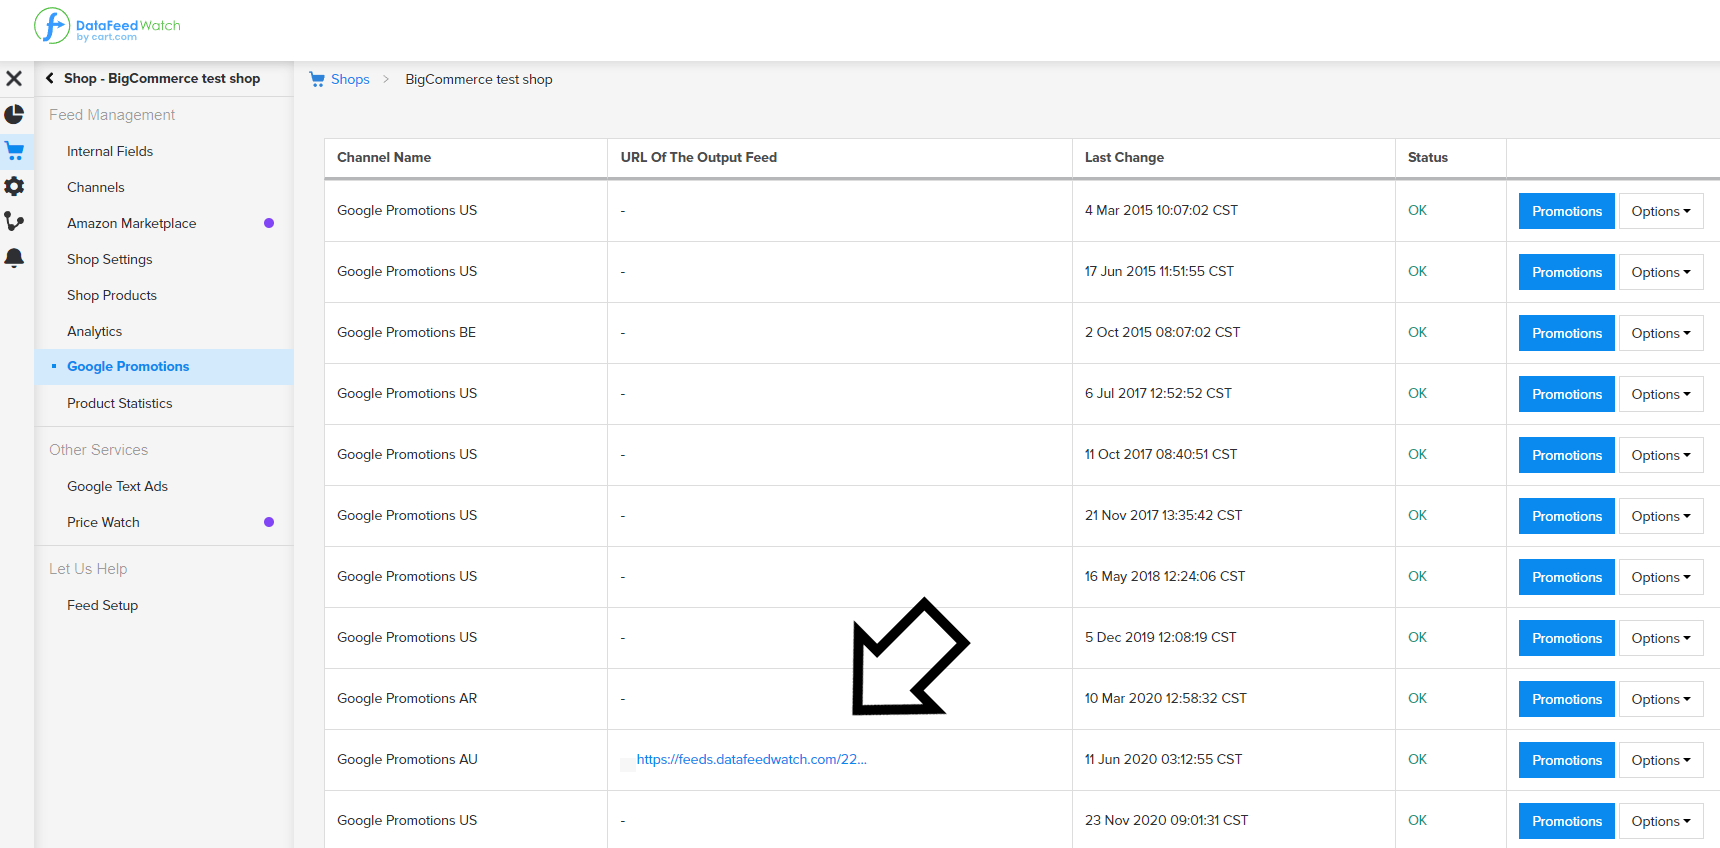Open Internal Fields in sidebar

pyautogui.click(x=110, y=151)
